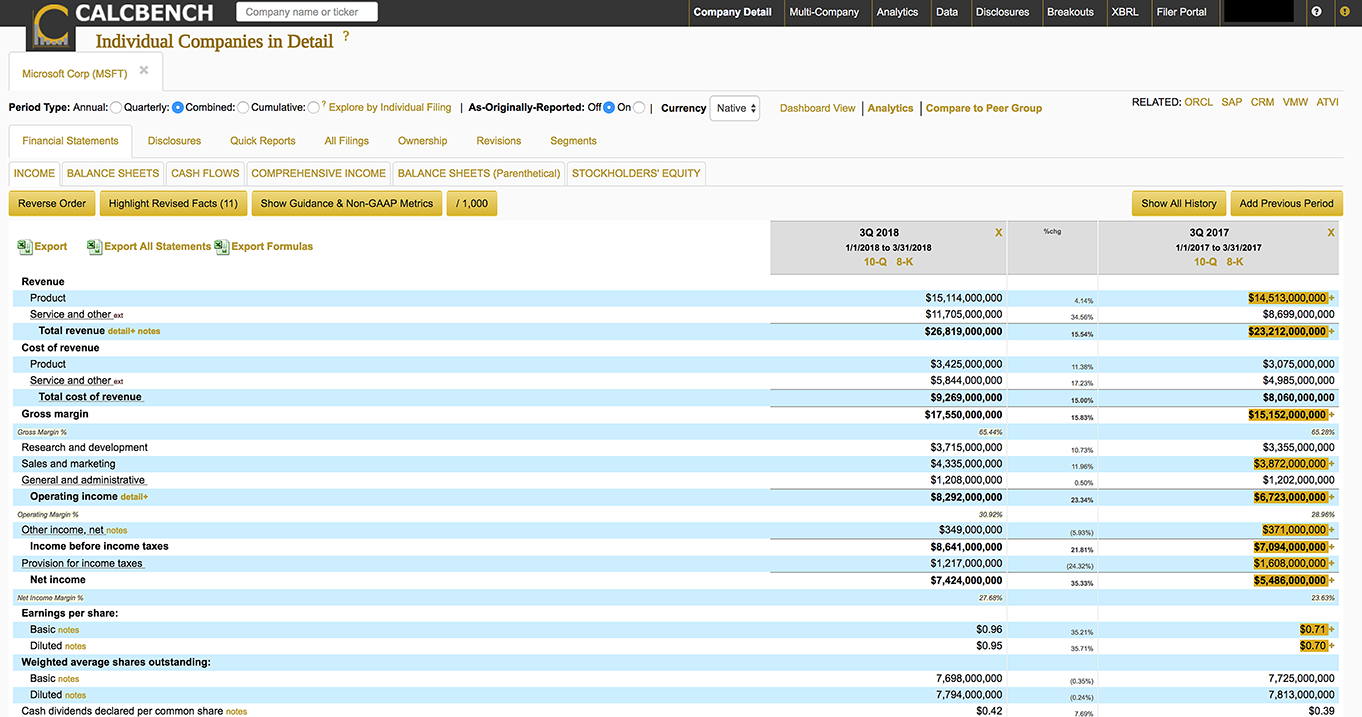The width and height of the screenshot is (1362, 717).
Task: Click the Show All History button
Action: [1179, 203]
